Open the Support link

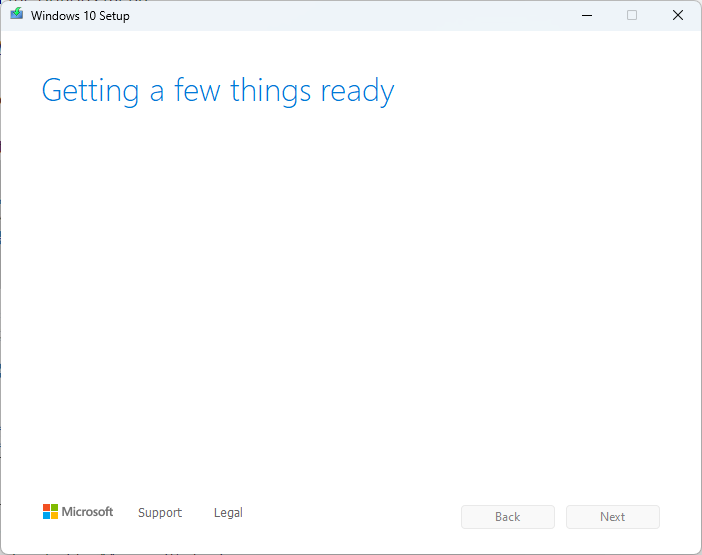click(x=160, y=513)
